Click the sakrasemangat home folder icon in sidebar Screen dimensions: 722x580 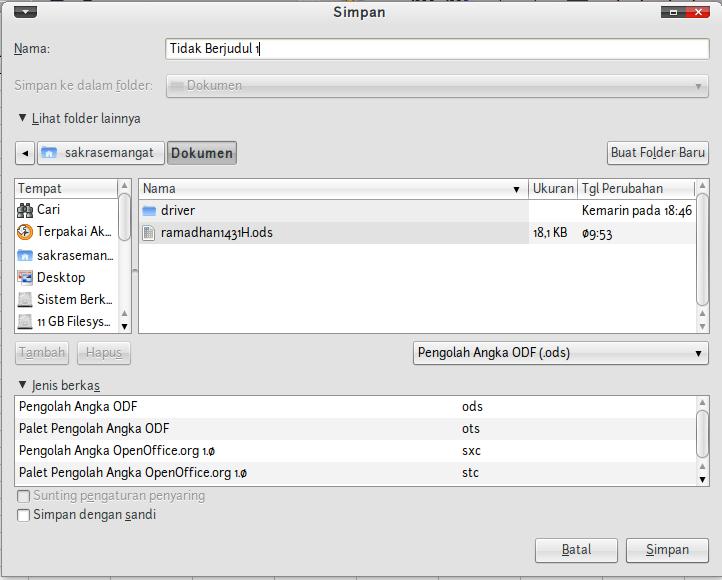(25, 255)
